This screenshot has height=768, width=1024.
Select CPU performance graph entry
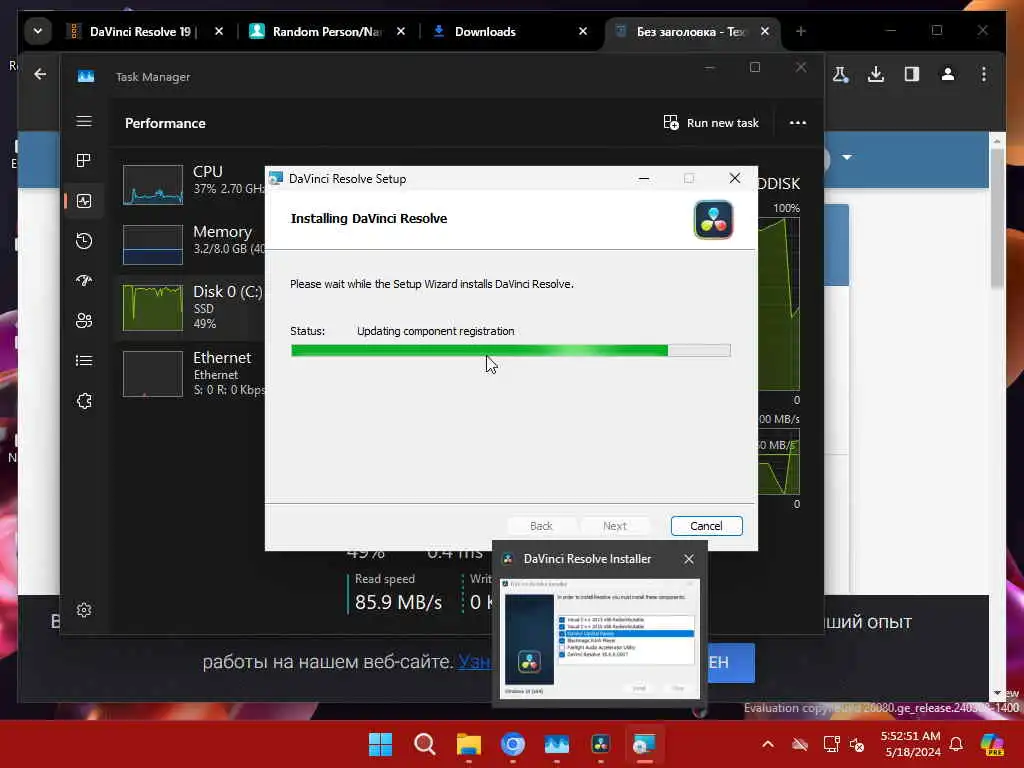point(192,184)
